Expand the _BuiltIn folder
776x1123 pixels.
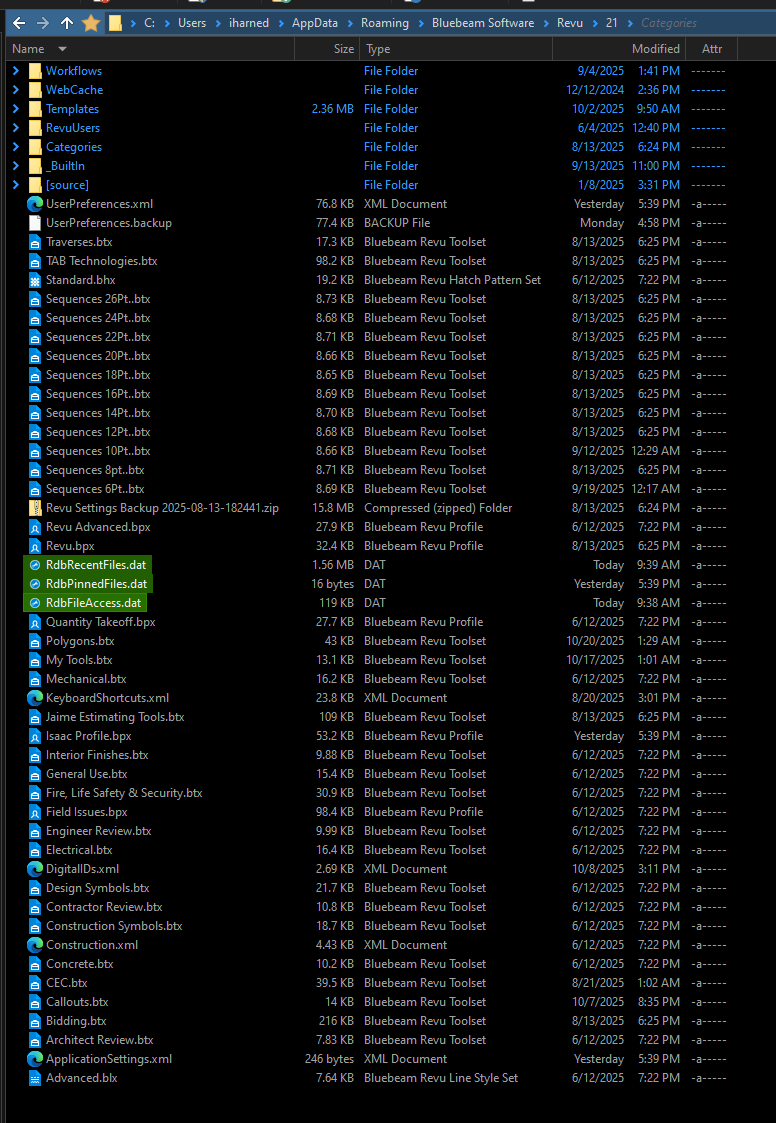(16, 165)
